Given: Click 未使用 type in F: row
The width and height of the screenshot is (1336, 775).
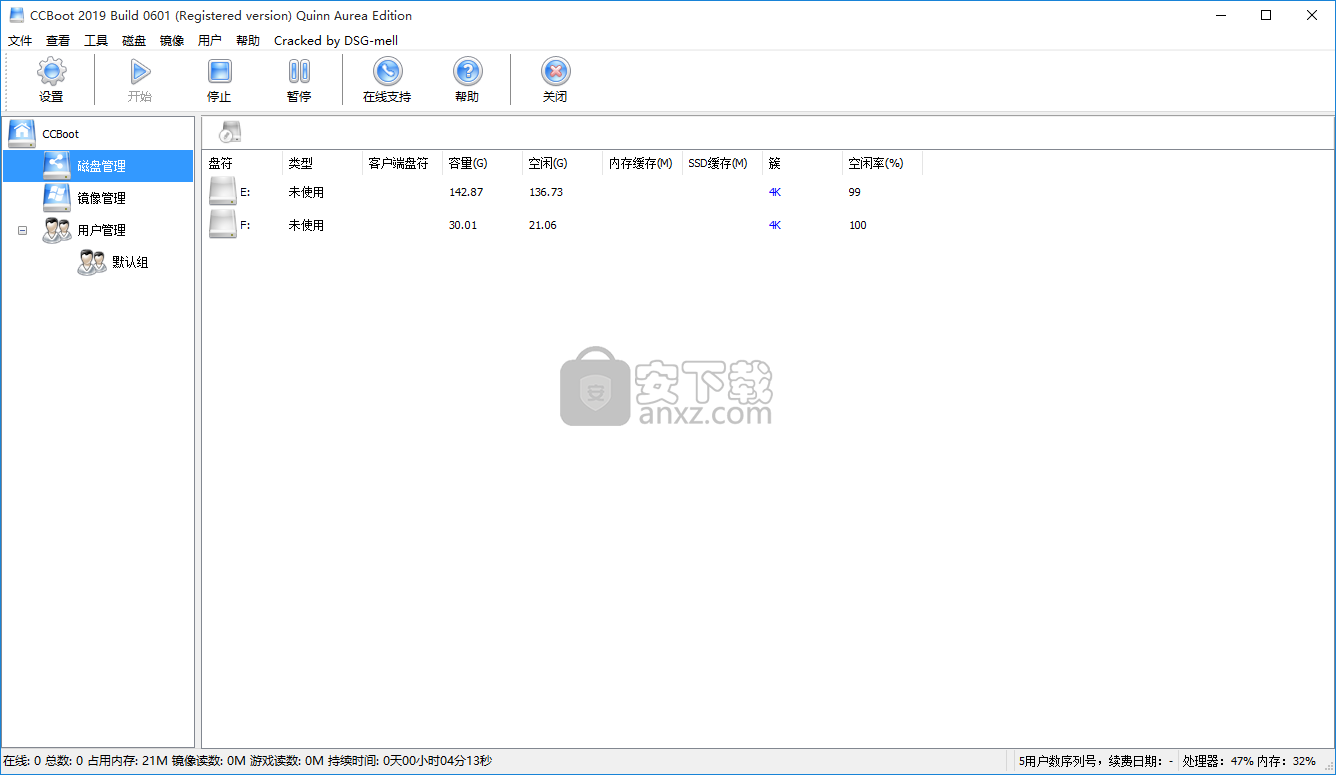Looking at the screenshot, I should [306, 225].
